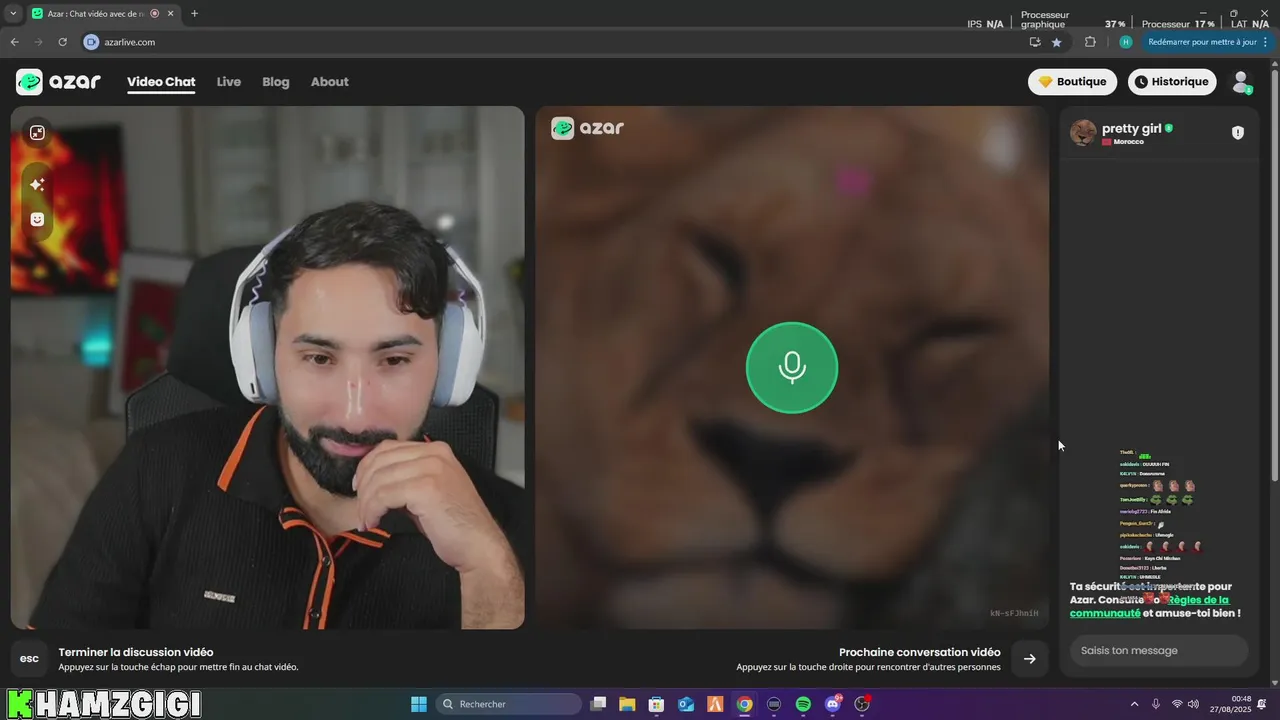Open the Chrome profile H avatar
The height and width of the screenshot is (720, 1280).
click(1126, 42)
